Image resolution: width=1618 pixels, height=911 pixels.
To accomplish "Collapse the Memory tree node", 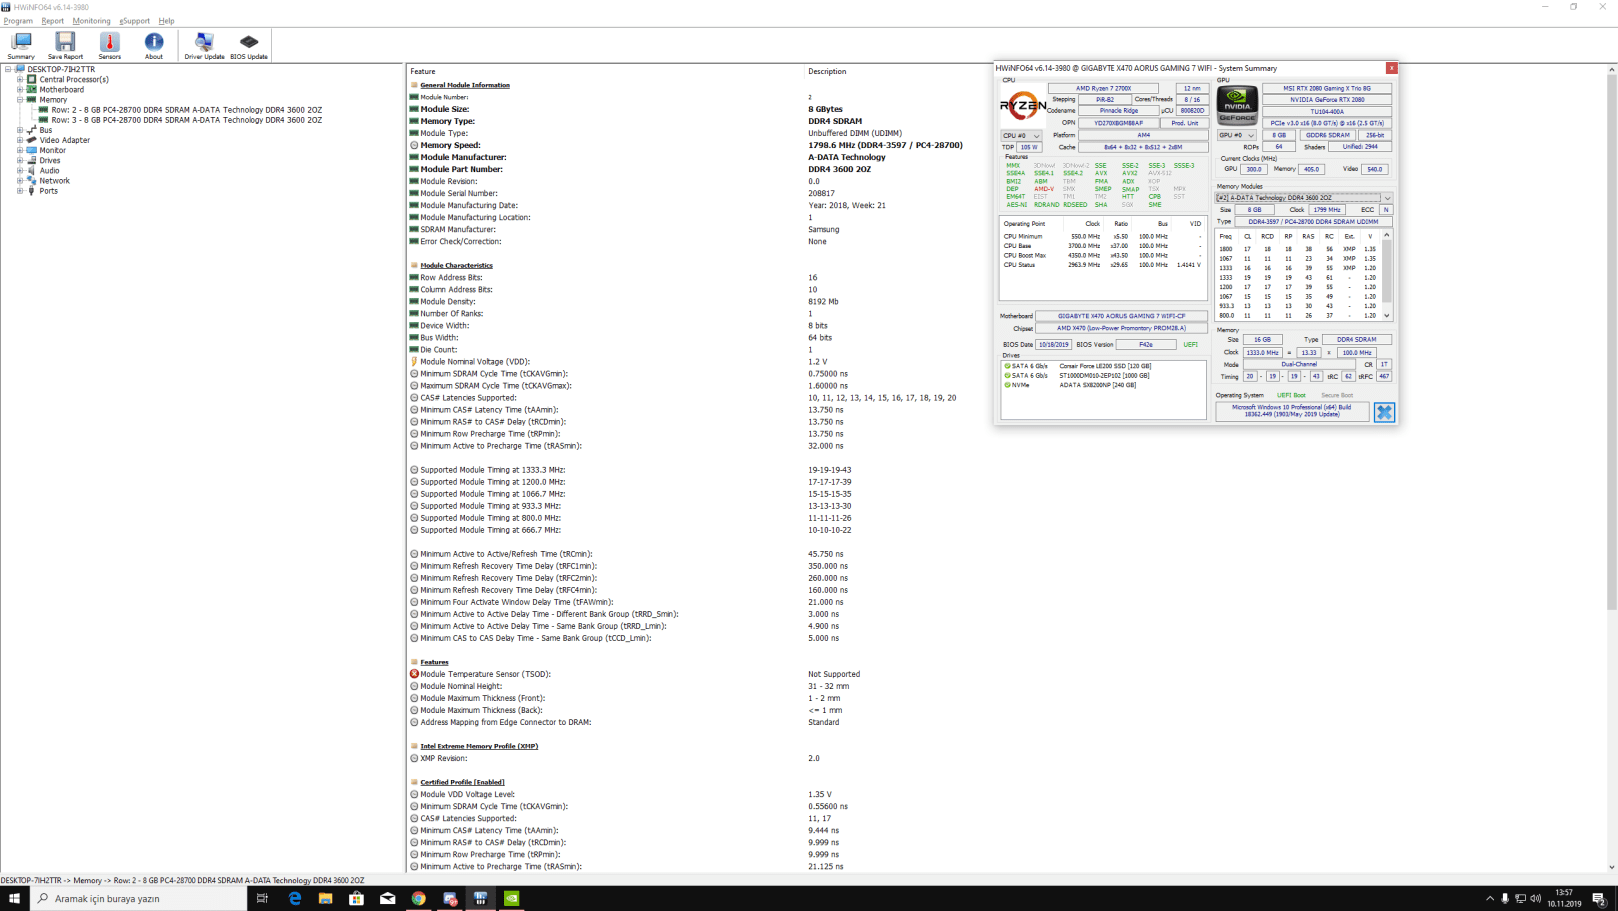I will pos(20,99).
